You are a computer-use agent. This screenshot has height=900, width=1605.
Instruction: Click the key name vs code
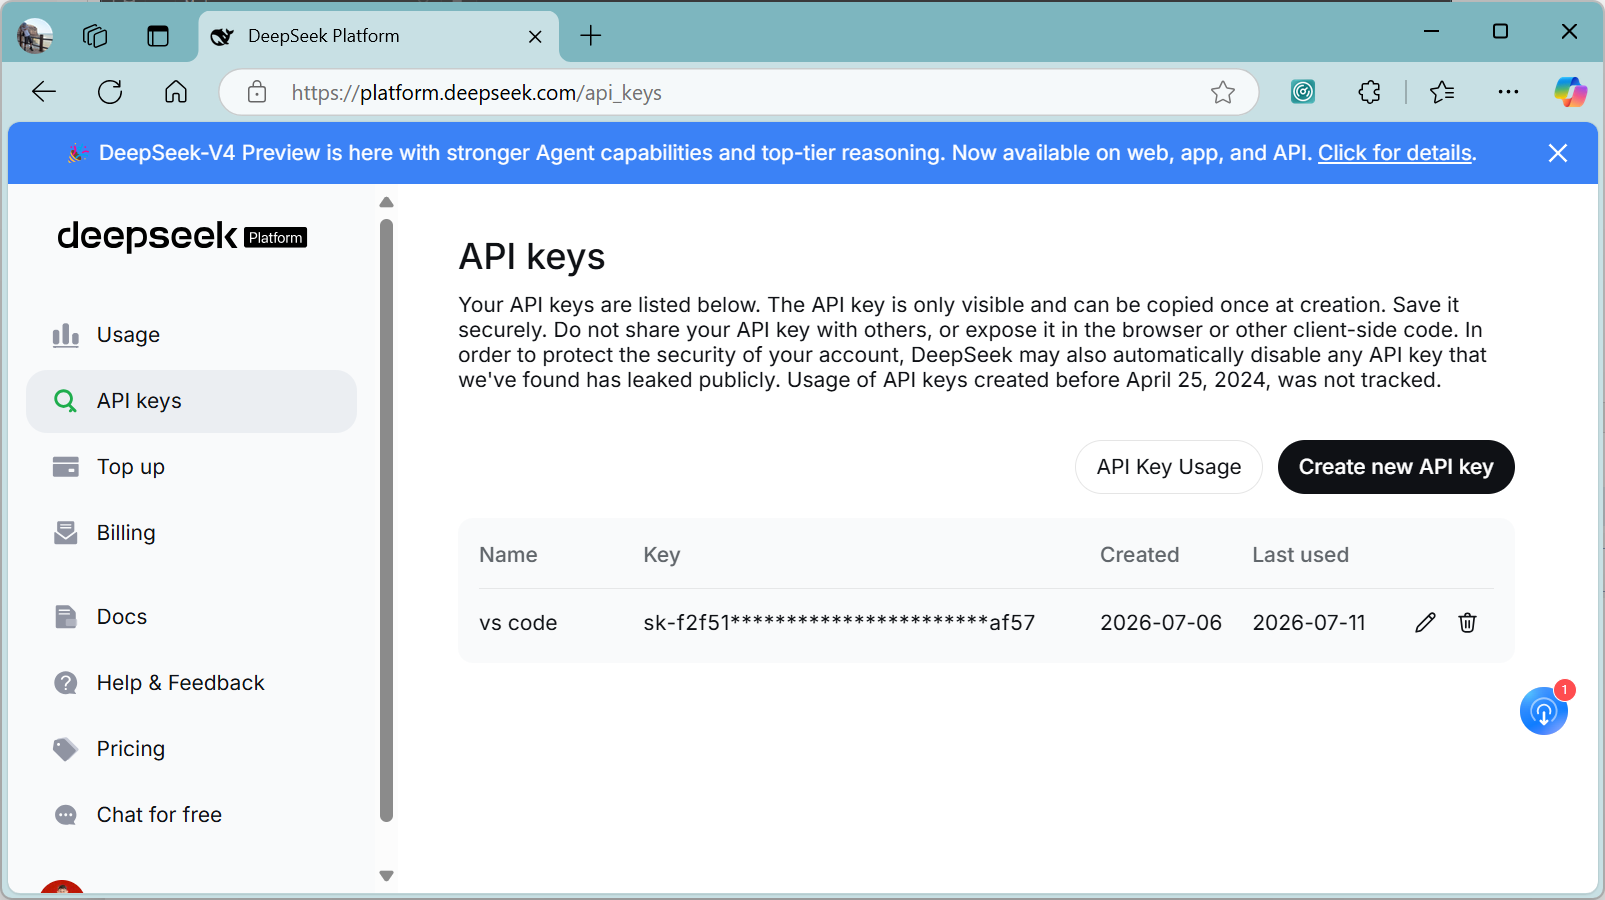click(x=518, y=623)
